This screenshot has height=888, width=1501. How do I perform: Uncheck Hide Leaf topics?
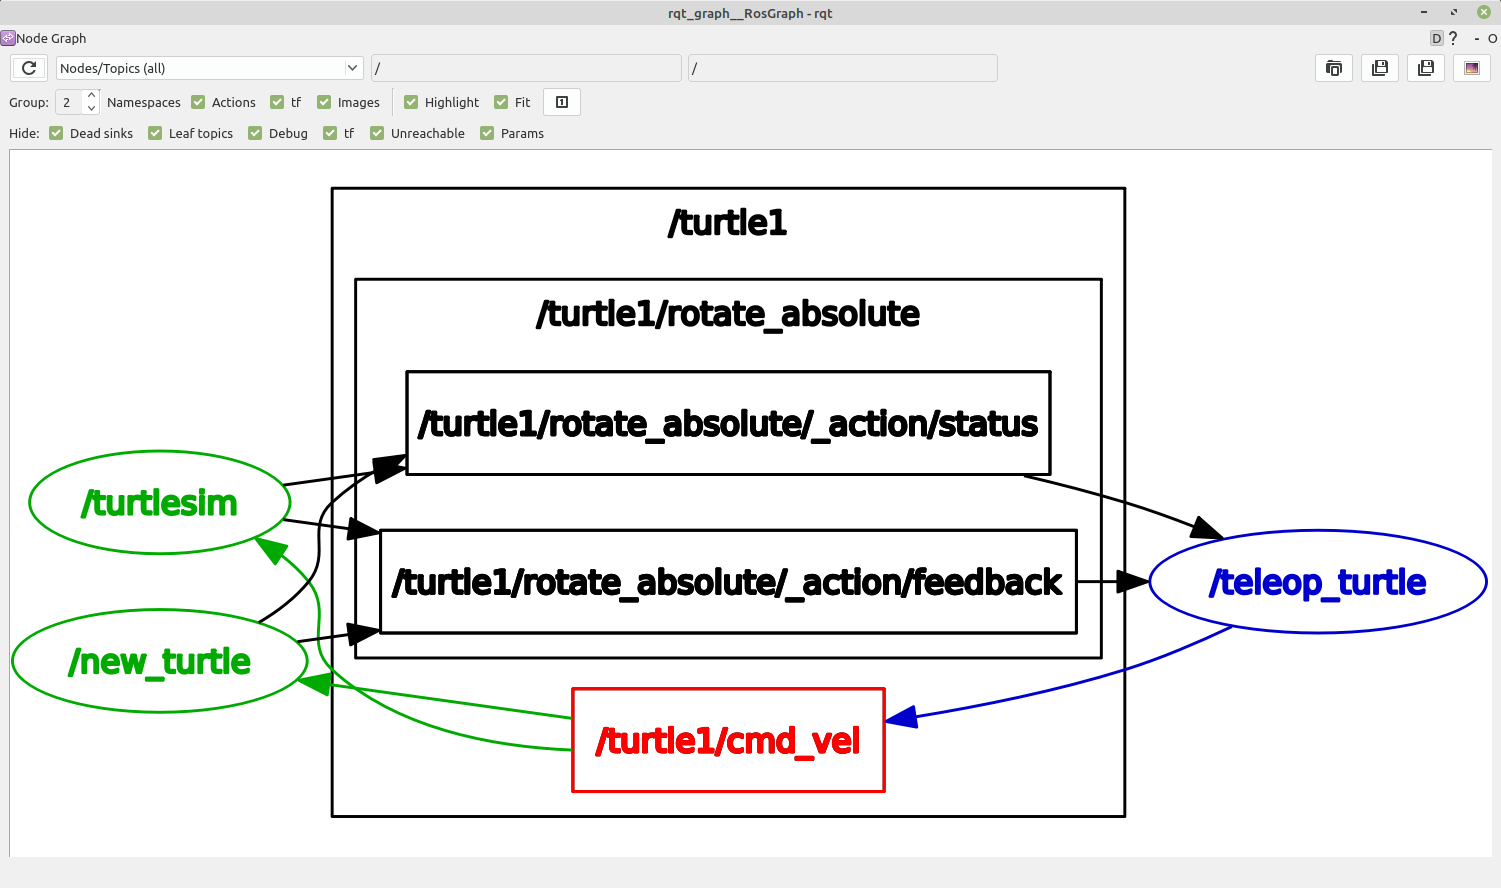pyautogui.click(x=155, y=133)
